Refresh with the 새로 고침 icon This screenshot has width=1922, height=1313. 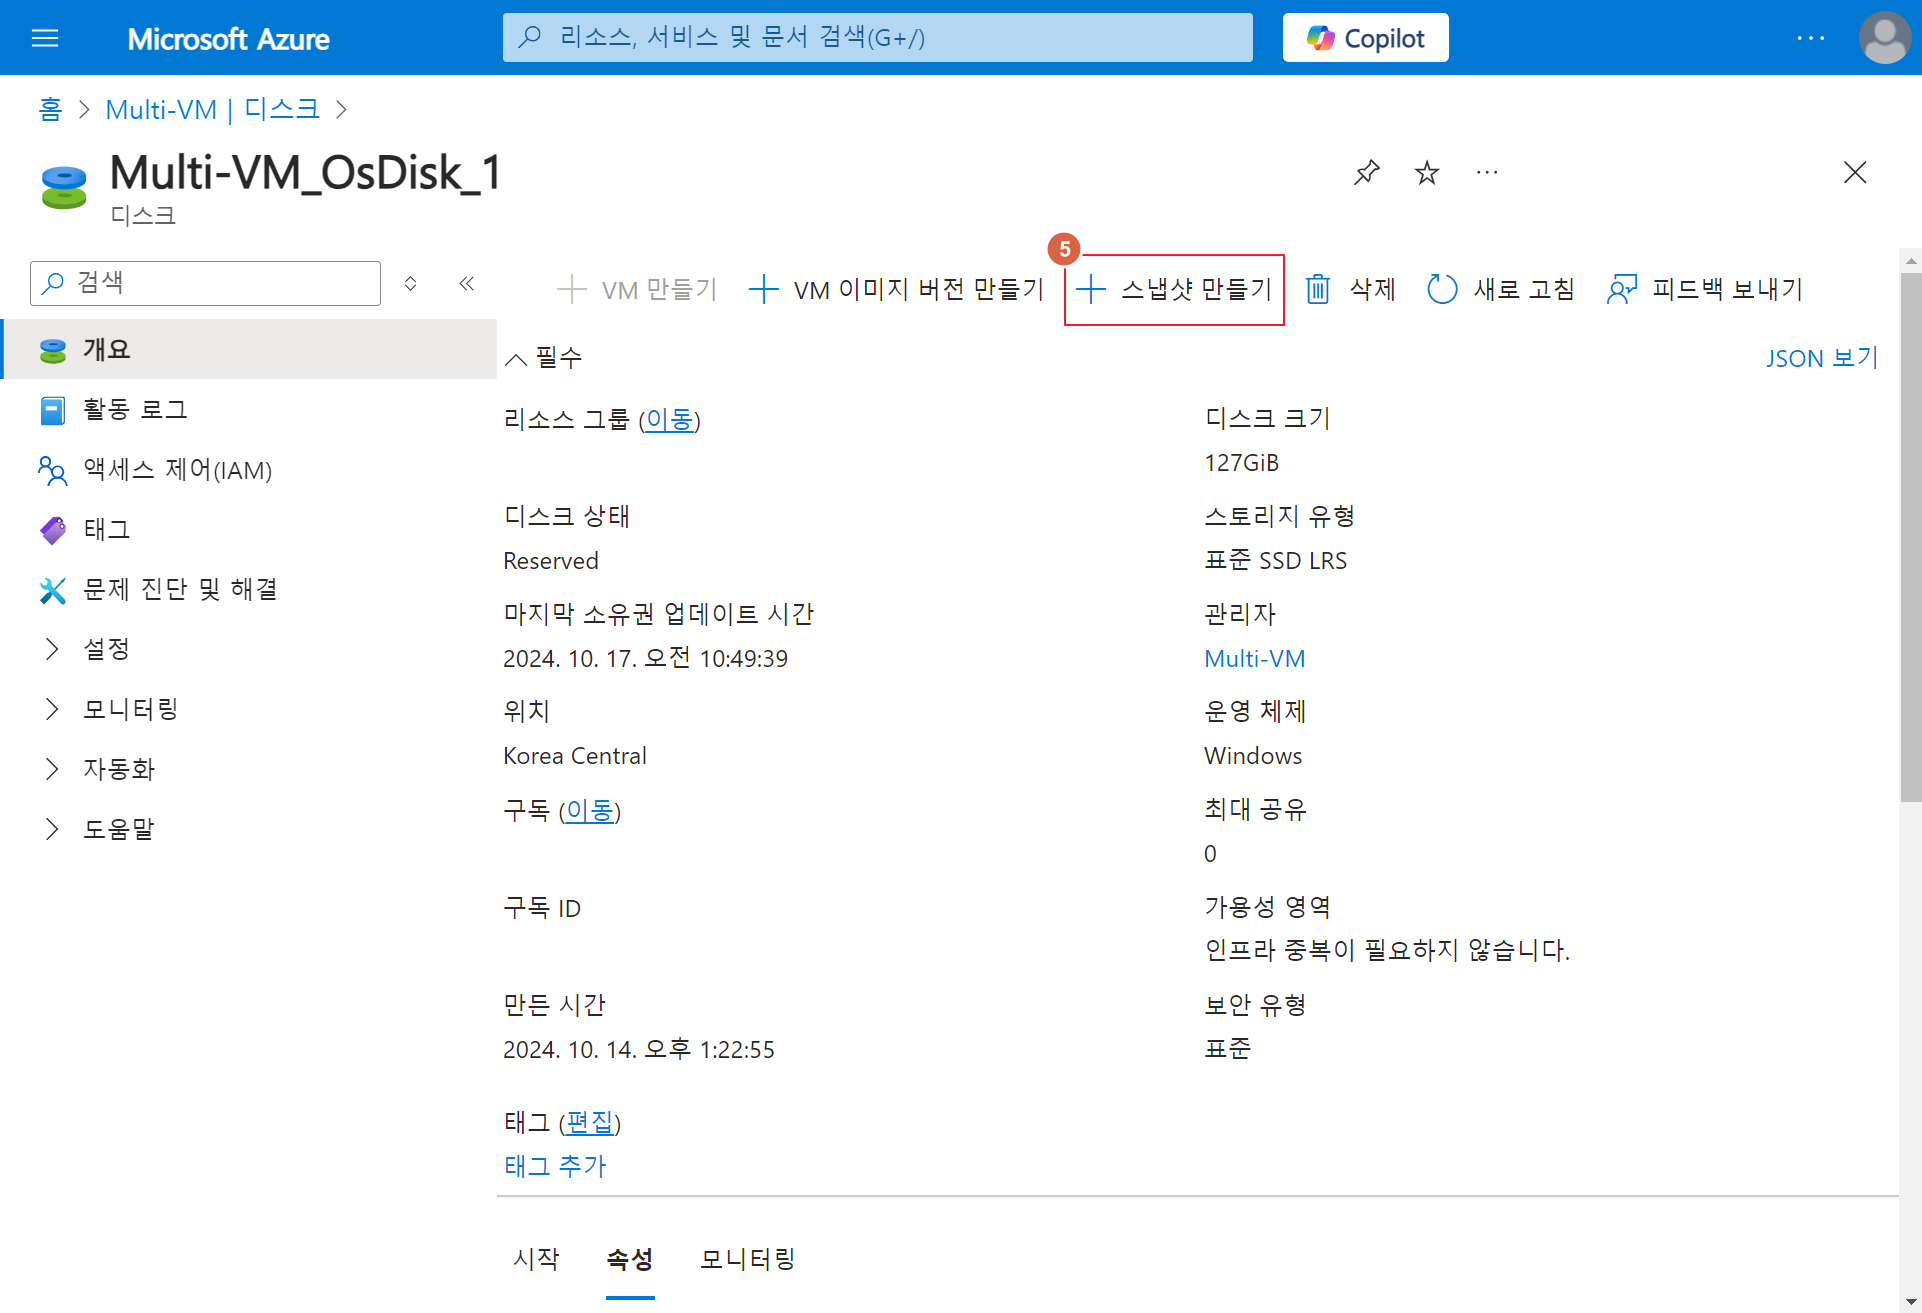[1442, 290]
